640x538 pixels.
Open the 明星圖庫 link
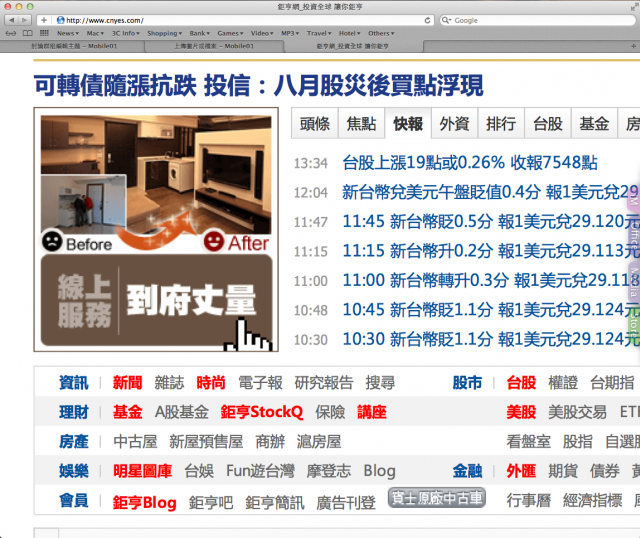(x=142, y=471)
